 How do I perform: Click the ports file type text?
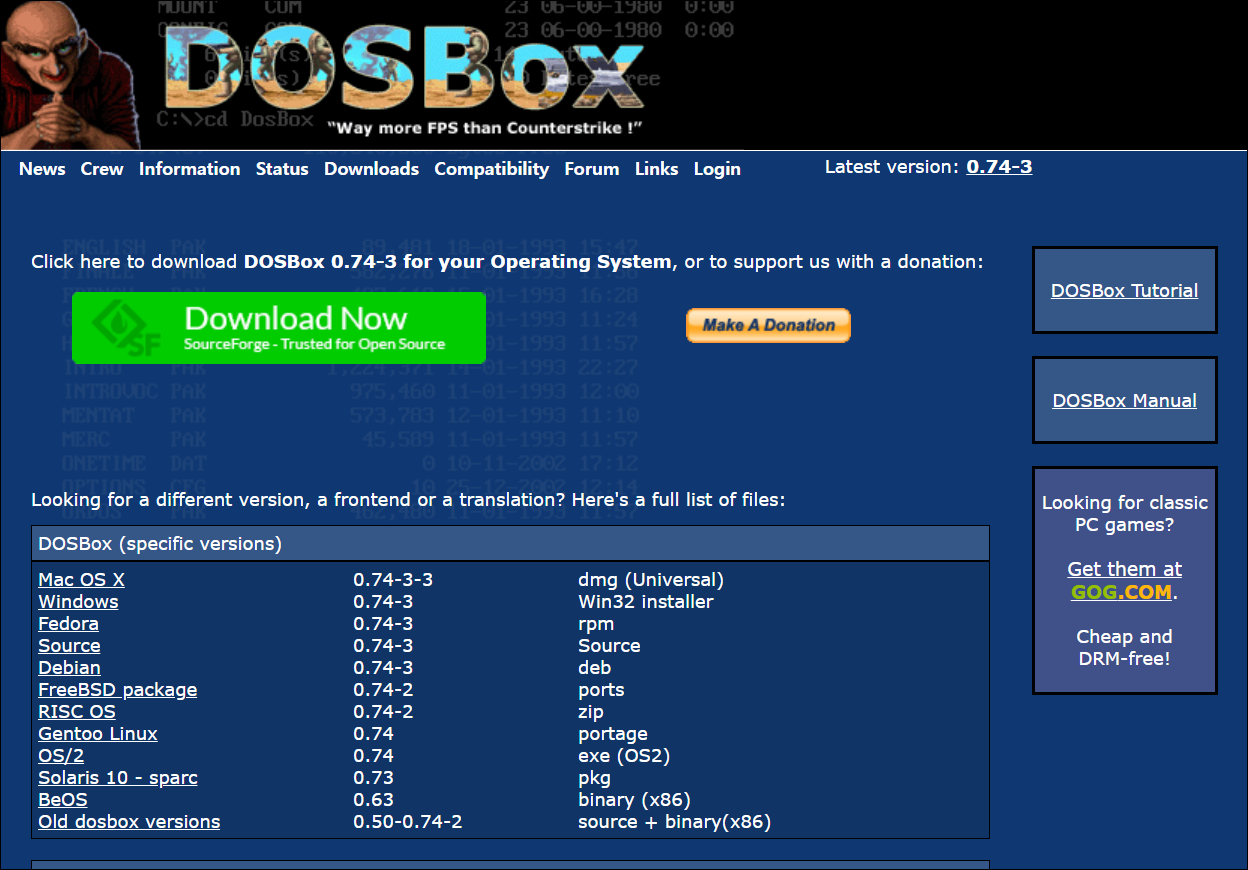click(x=601, y=690)
